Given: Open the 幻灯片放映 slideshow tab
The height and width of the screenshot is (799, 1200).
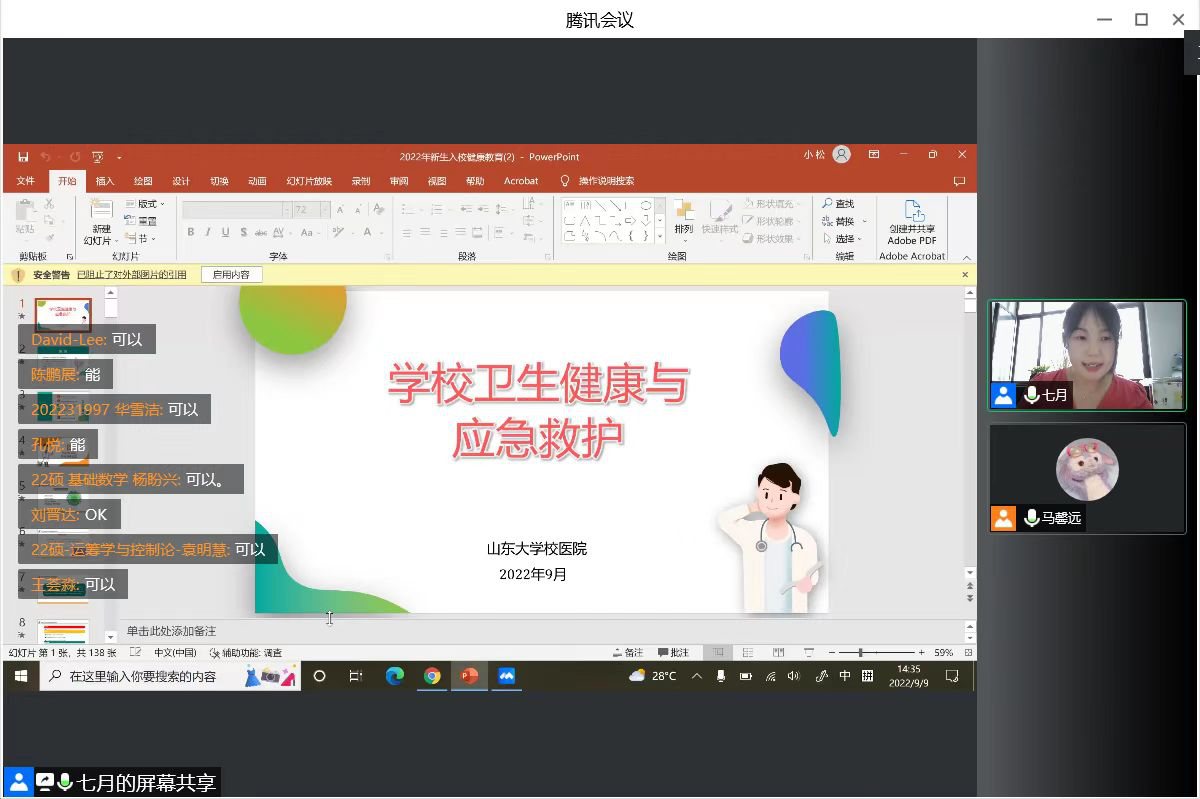Looking at the screenshot, I should 309,181.
